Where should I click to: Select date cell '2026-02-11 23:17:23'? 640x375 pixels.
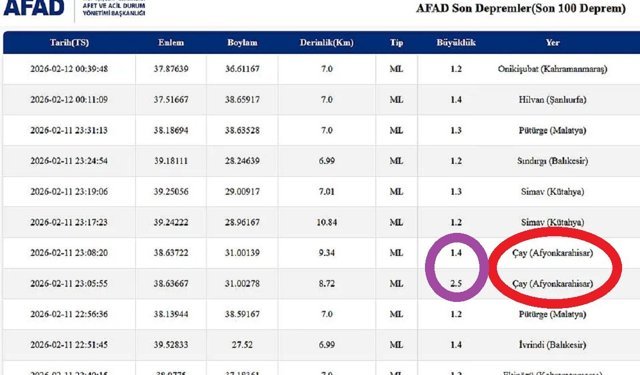(69, 222)
